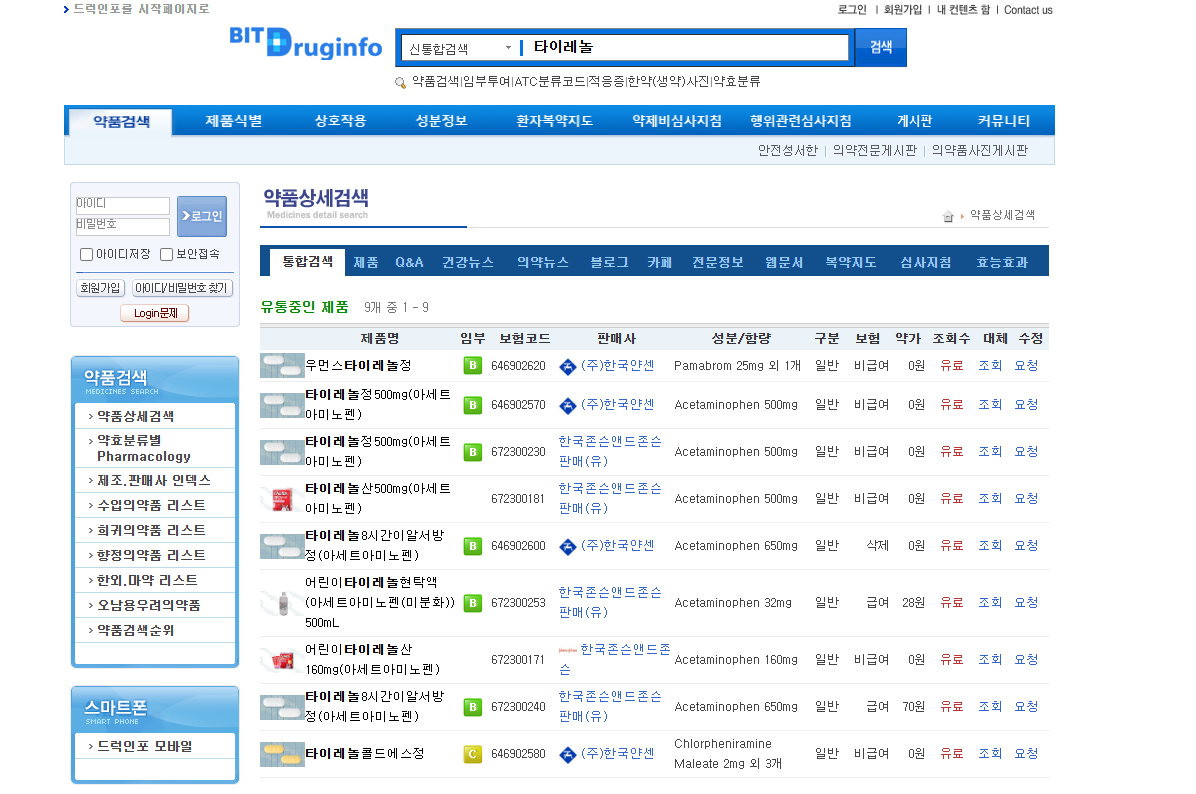This screenshot has width=1196, height=794.
Task: Open 제품식별 main menu
Action: pos(233,121)
